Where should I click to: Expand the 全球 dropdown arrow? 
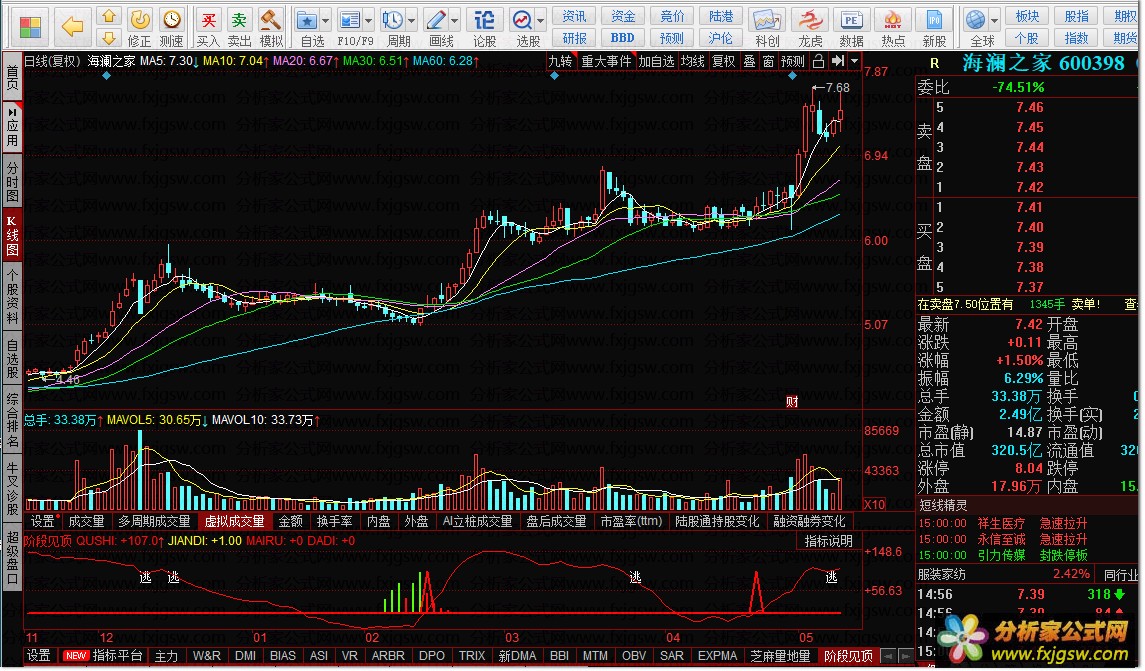point(995,20)
